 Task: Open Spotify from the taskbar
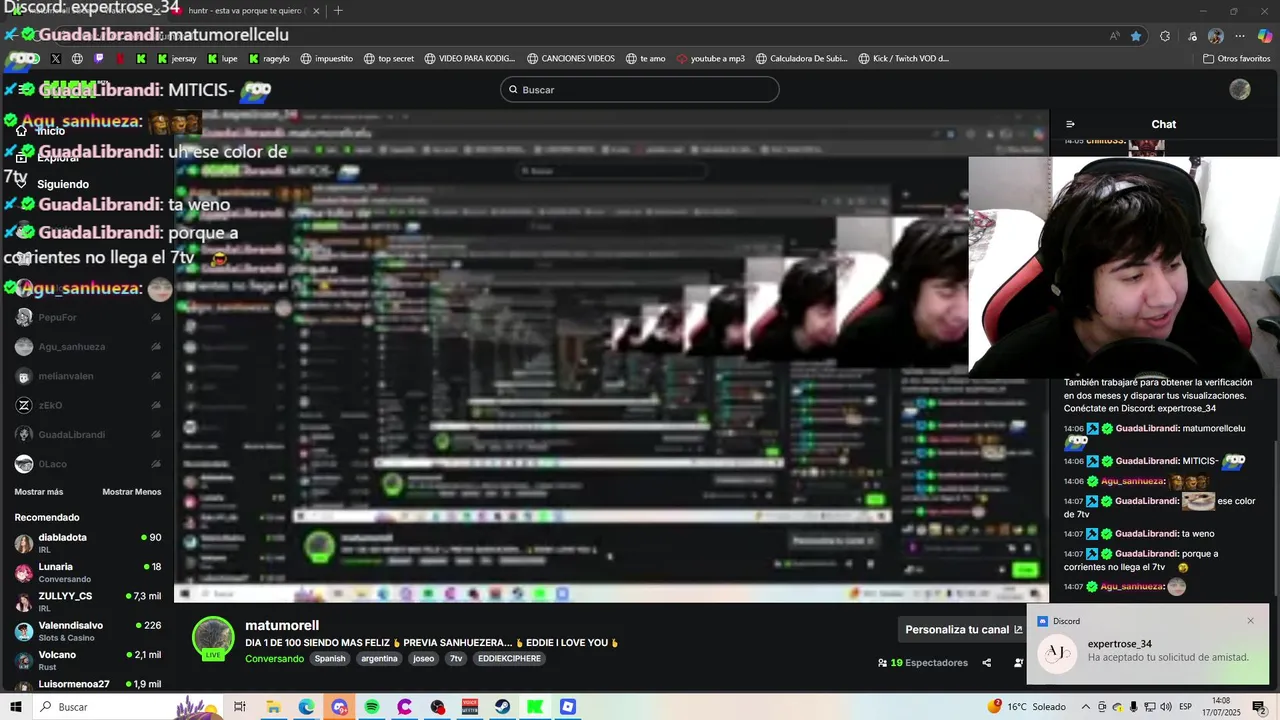pos(372,707)
